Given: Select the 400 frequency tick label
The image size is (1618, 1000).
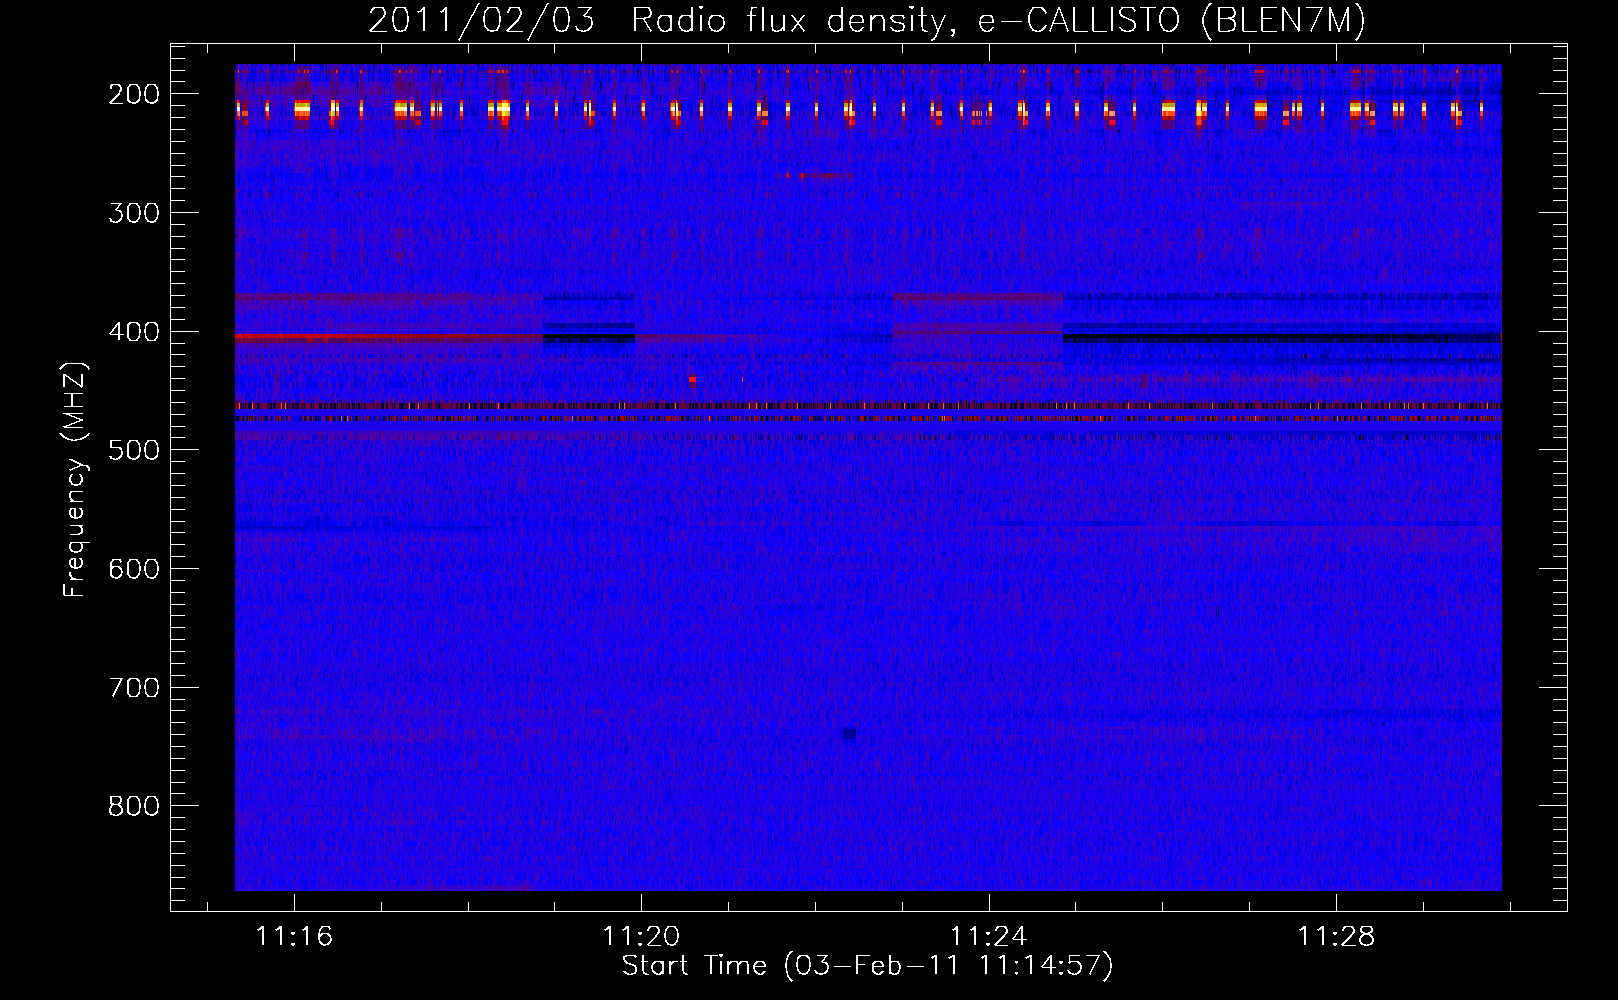Looking at the screenshot, I should click(133, 332).
